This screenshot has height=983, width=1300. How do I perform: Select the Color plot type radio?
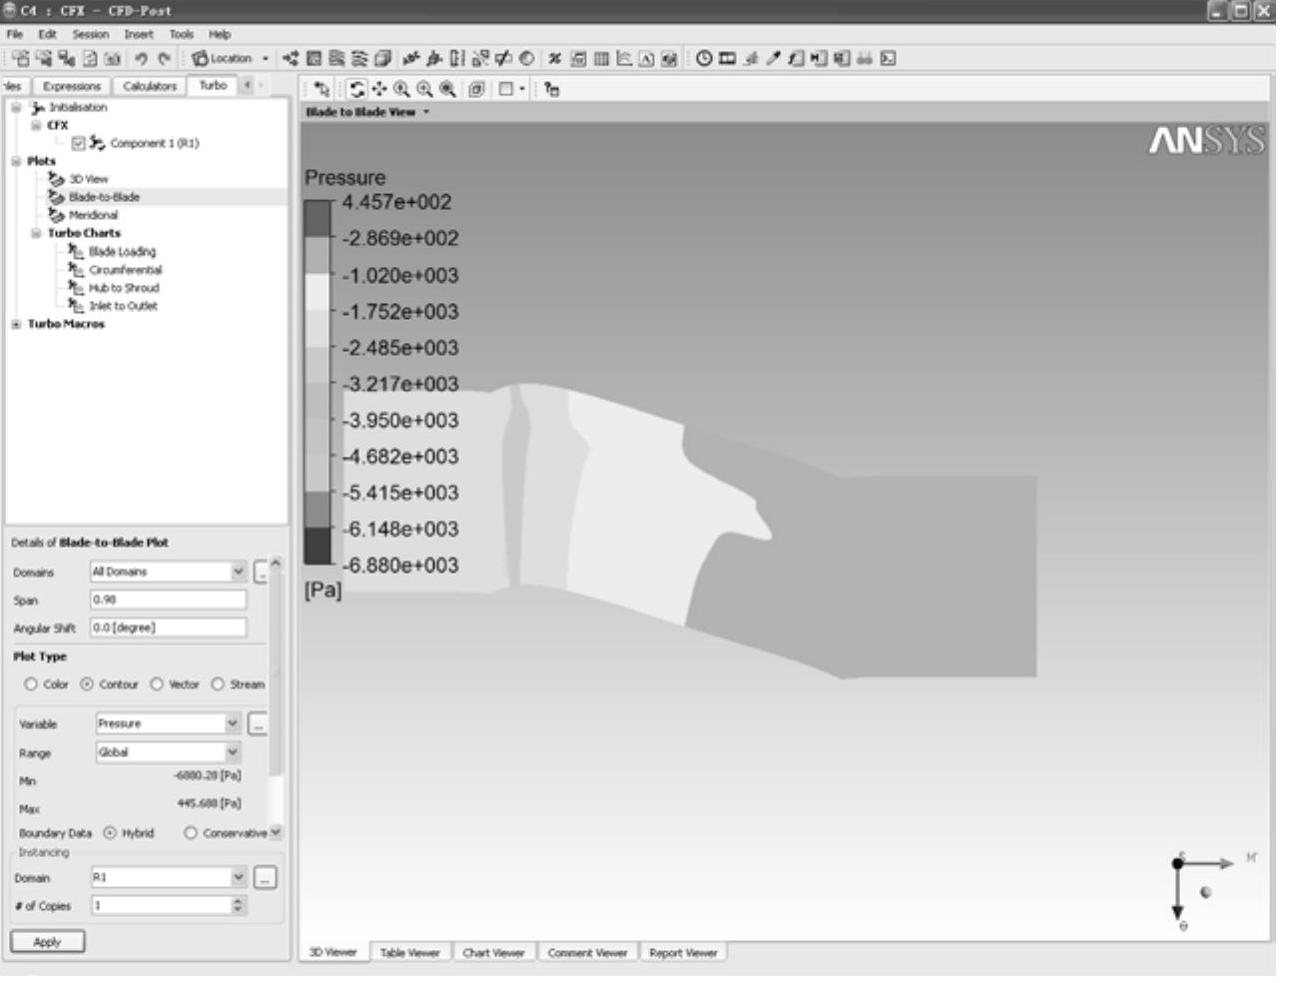tap(31, 684)
